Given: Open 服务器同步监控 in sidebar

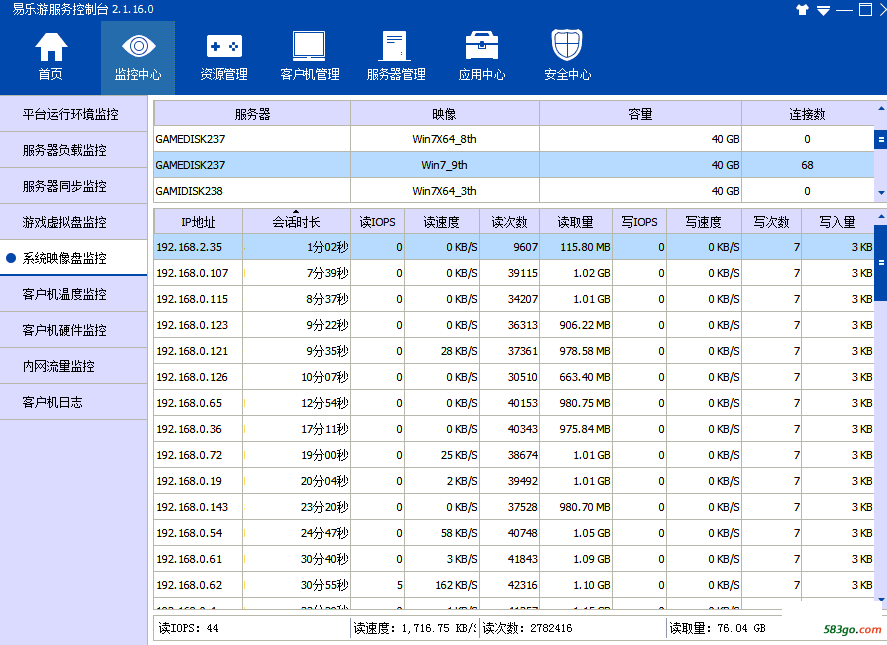Looking at the screenshot, I should pyautogui.click(x=74, y=186).
